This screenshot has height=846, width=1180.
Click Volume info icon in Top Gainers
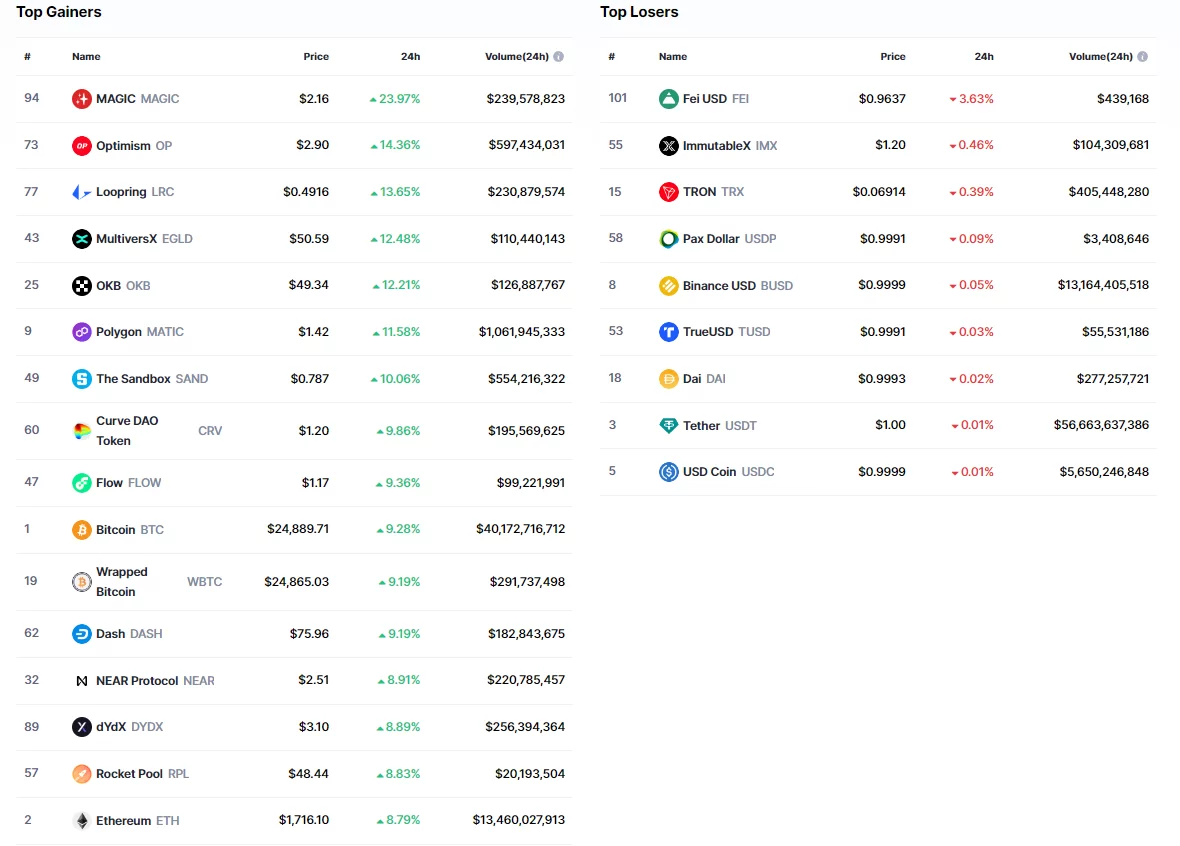pos(559,57)
